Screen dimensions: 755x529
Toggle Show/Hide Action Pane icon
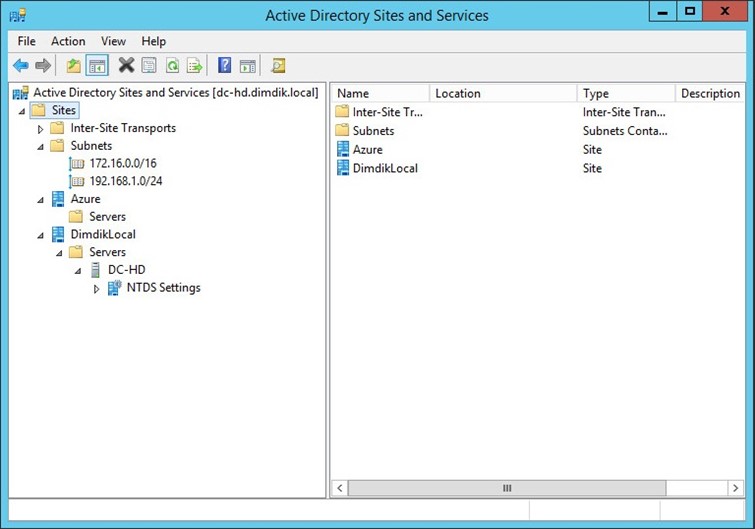coord(247,65)
